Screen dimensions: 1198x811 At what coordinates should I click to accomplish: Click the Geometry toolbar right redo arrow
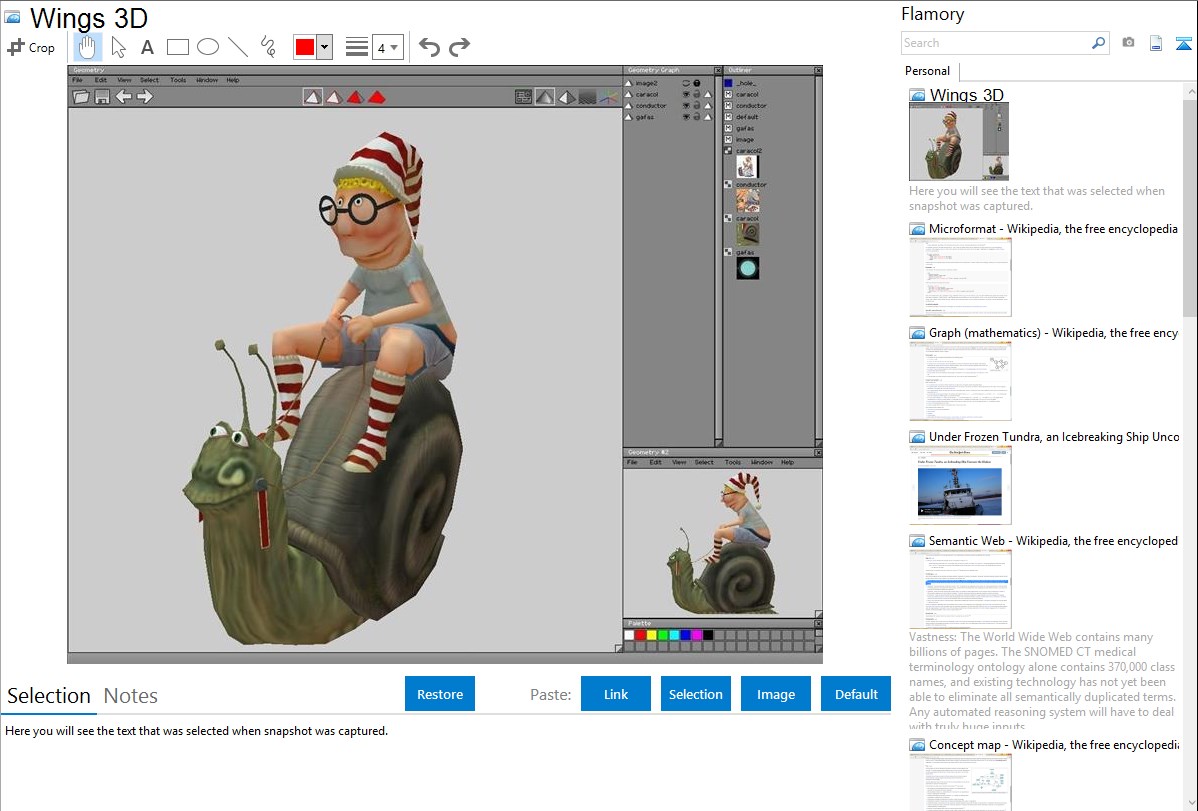pos(144,97)
